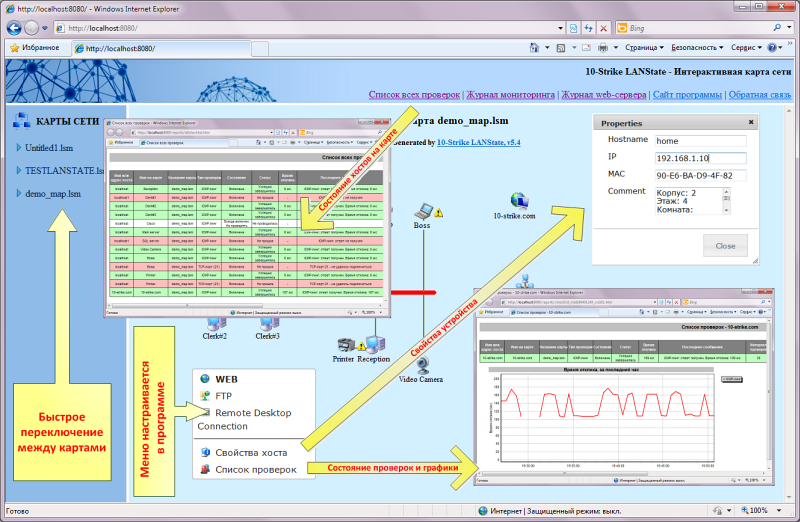Open the Безопасность menu
The width and height of the screenshot is (800, 522).
click(x=697, y=47)
